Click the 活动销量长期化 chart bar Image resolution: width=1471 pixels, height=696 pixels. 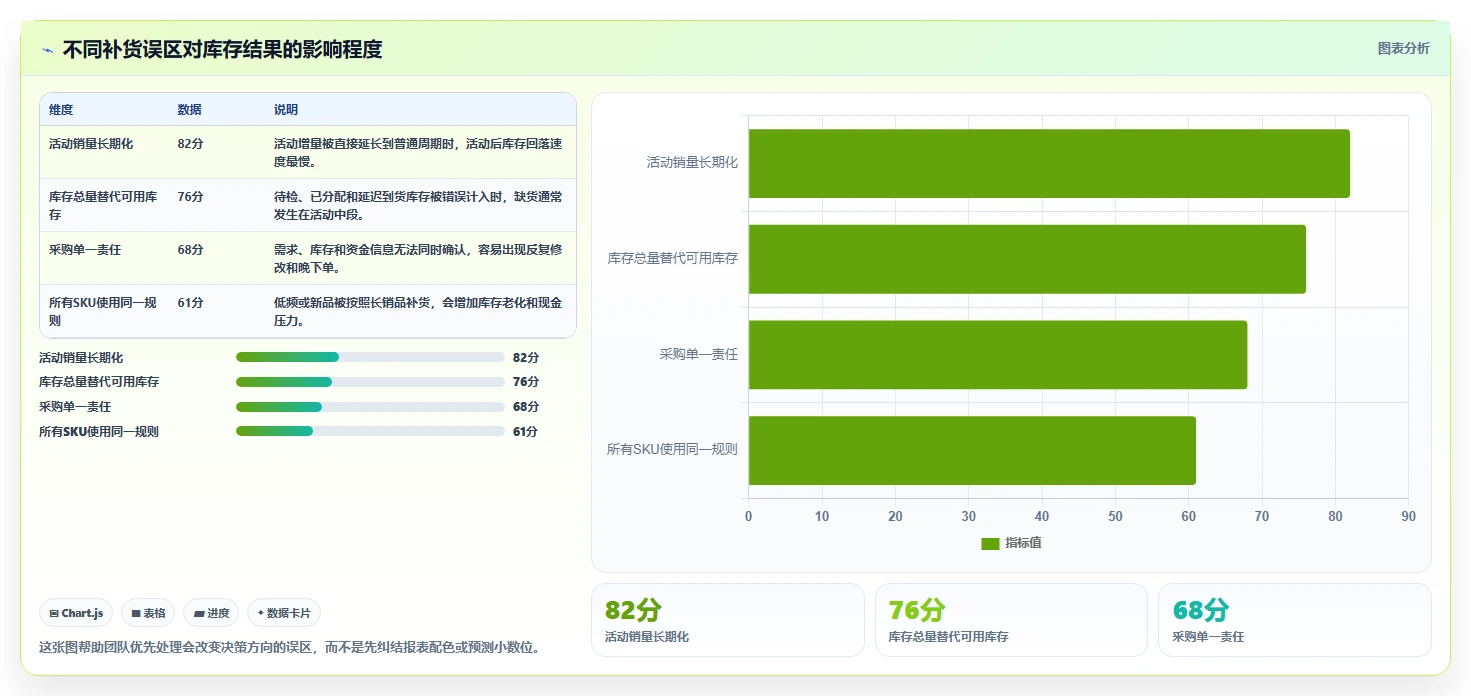point(1049,163)
